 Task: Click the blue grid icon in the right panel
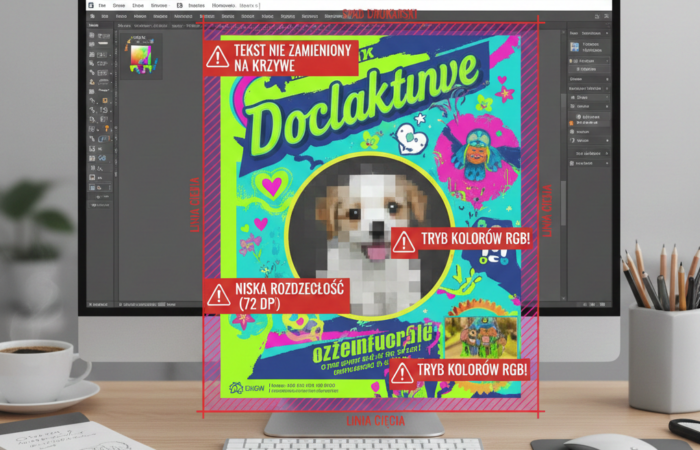(x=575, y=47)
